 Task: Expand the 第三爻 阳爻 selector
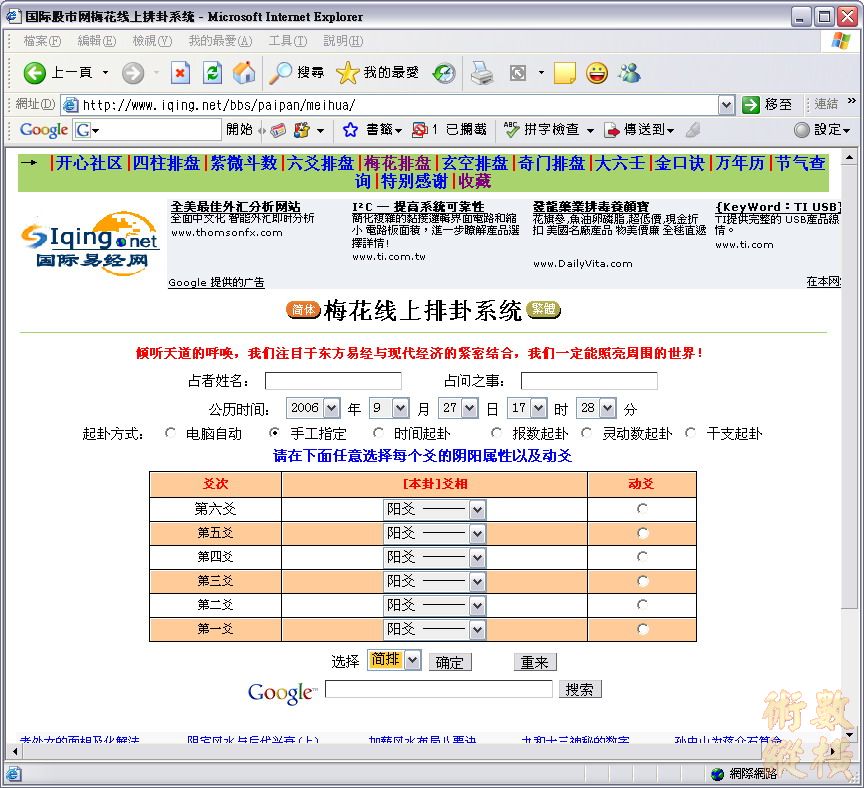coord(477,582)
